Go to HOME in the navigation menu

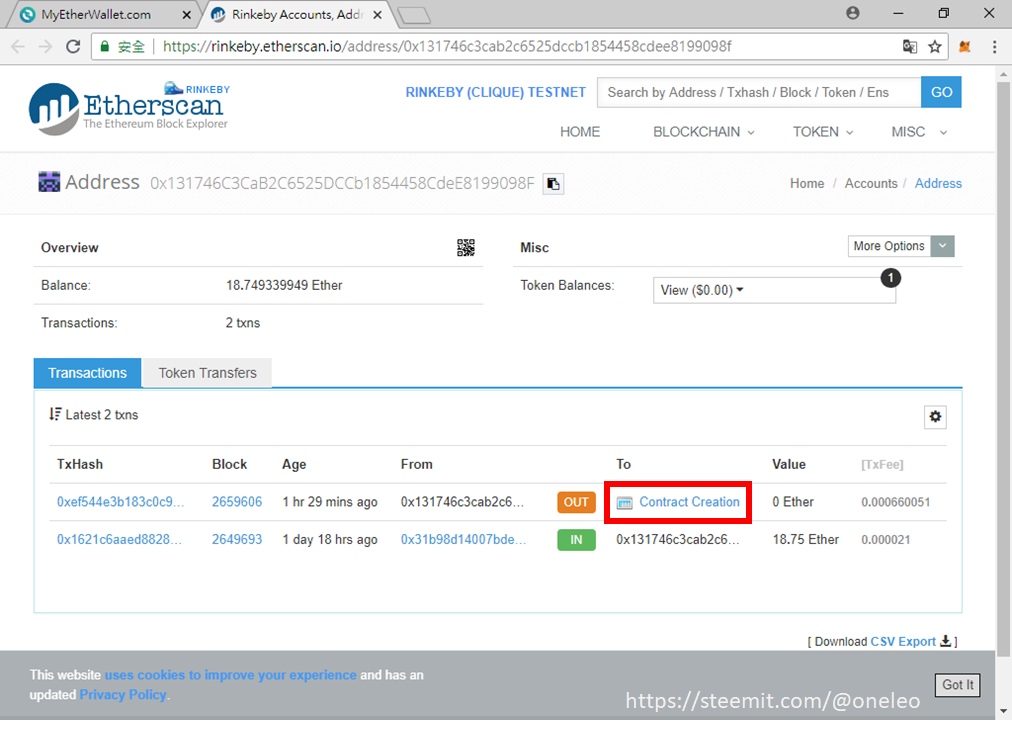(580, 132)
